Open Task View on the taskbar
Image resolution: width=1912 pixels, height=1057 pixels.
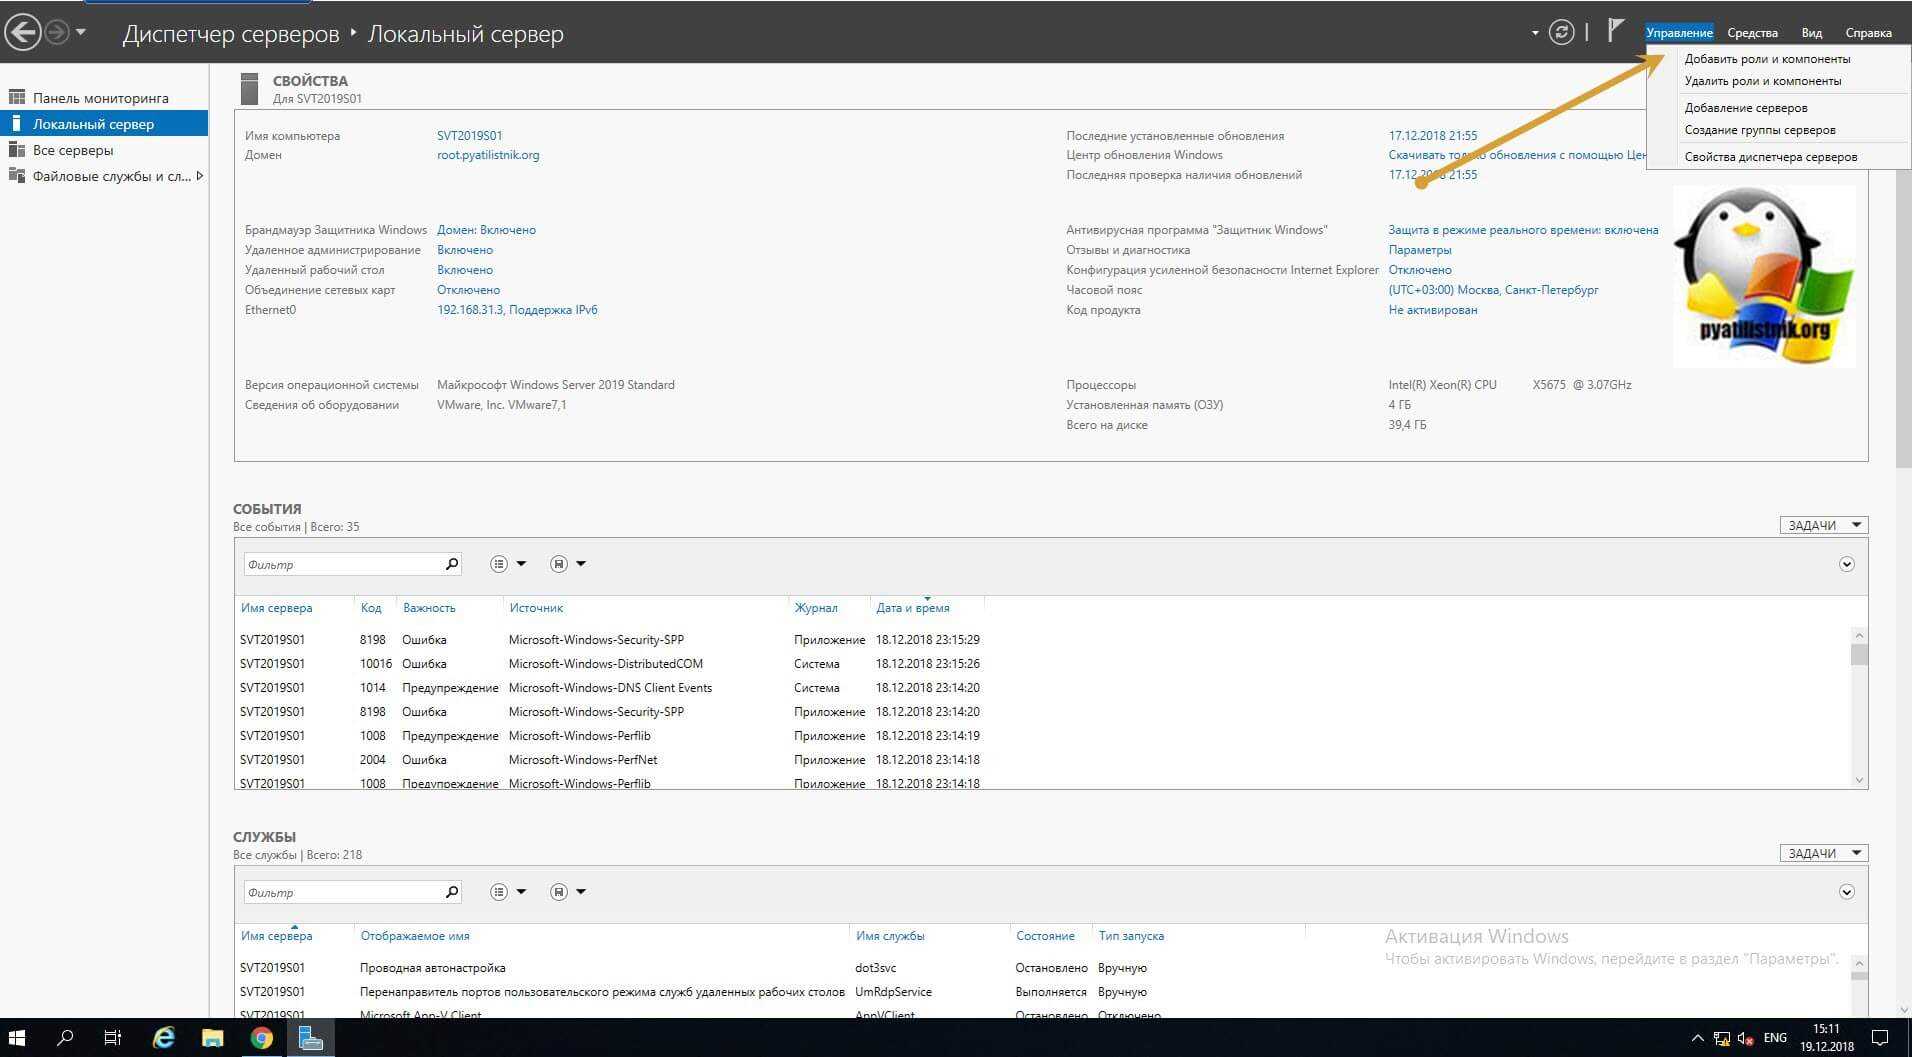coord(113,1038)
